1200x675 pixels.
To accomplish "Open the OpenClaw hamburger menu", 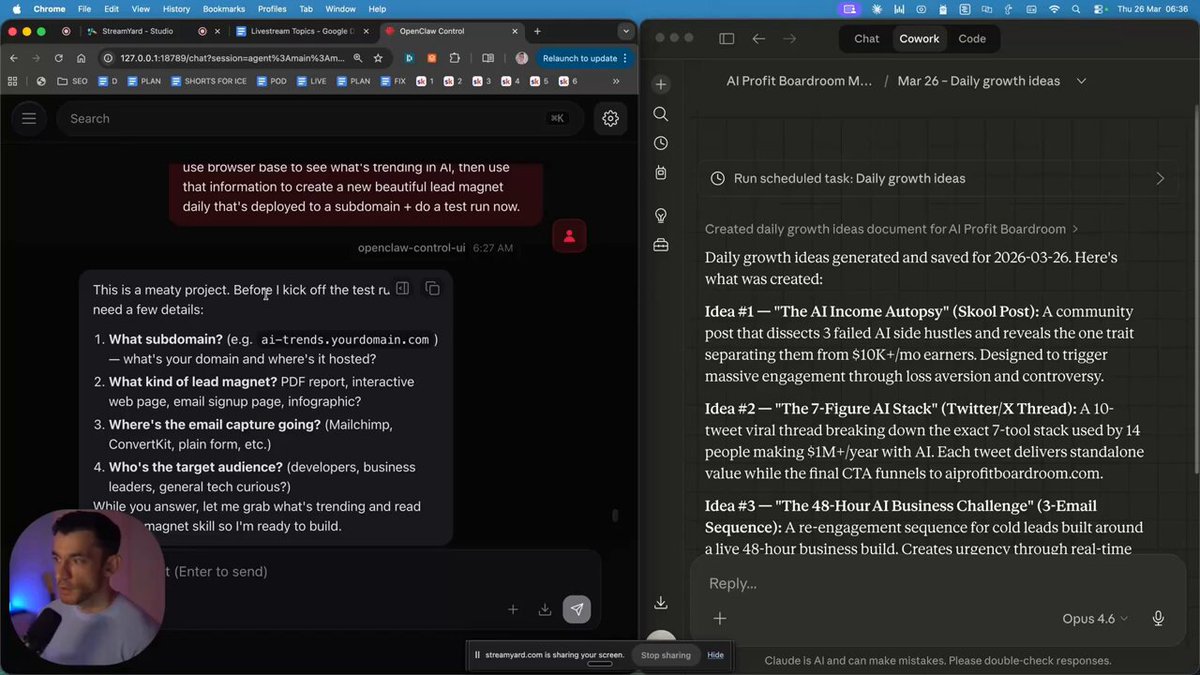I will click(x=29, y=118).
